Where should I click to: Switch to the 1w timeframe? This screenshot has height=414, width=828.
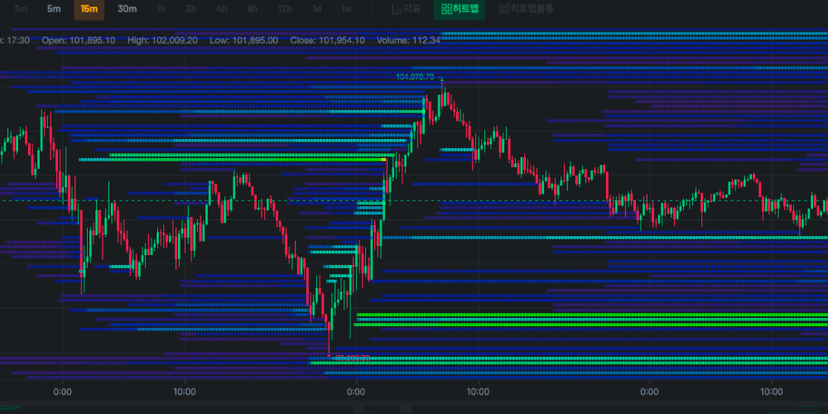347,9
